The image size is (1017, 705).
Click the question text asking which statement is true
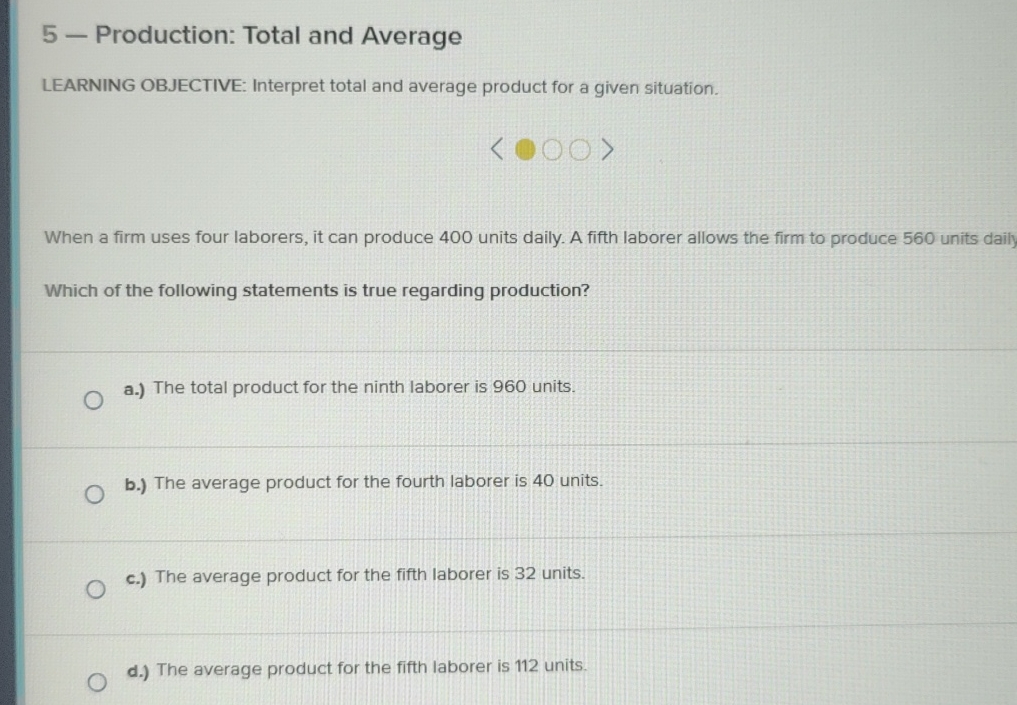point(316,291)
